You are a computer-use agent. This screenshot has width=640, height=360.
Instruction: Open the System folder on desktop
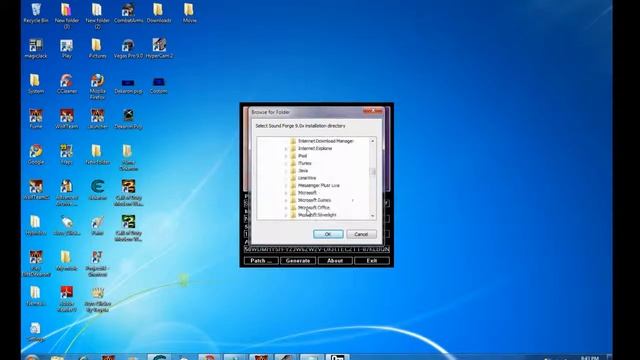[36, 84]
